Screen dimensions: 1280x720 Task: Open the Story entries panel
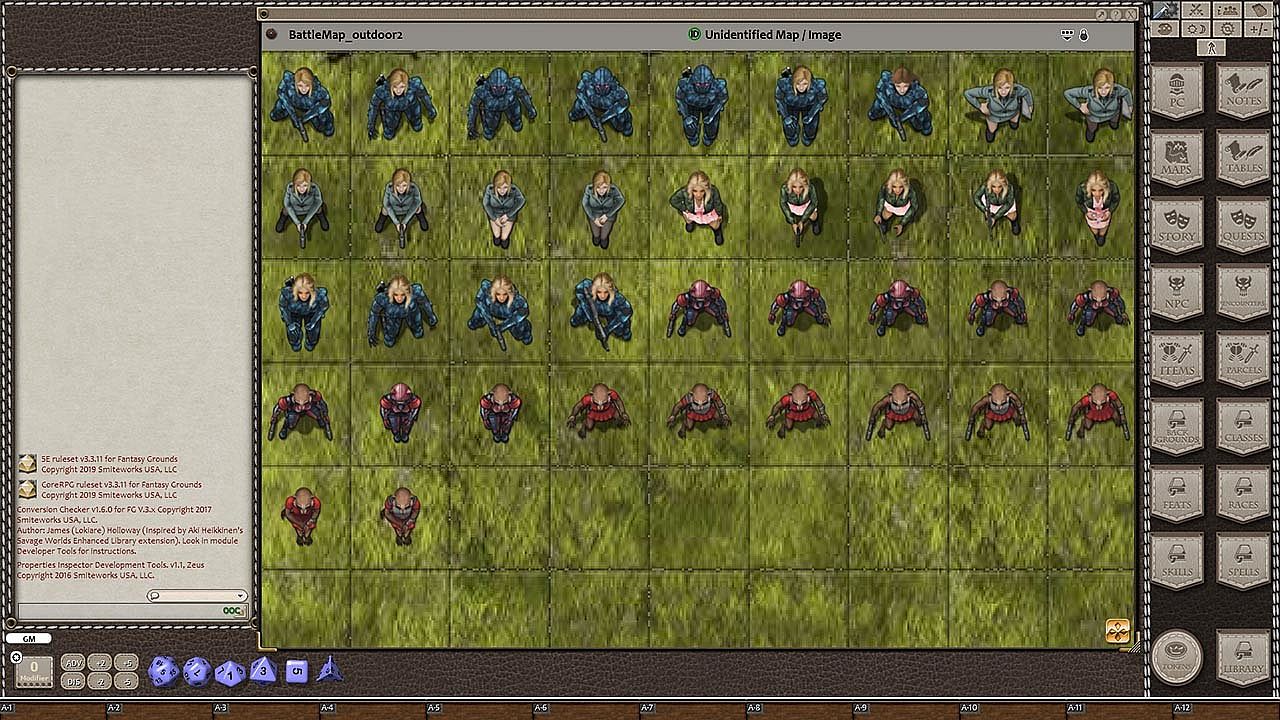1177,225
